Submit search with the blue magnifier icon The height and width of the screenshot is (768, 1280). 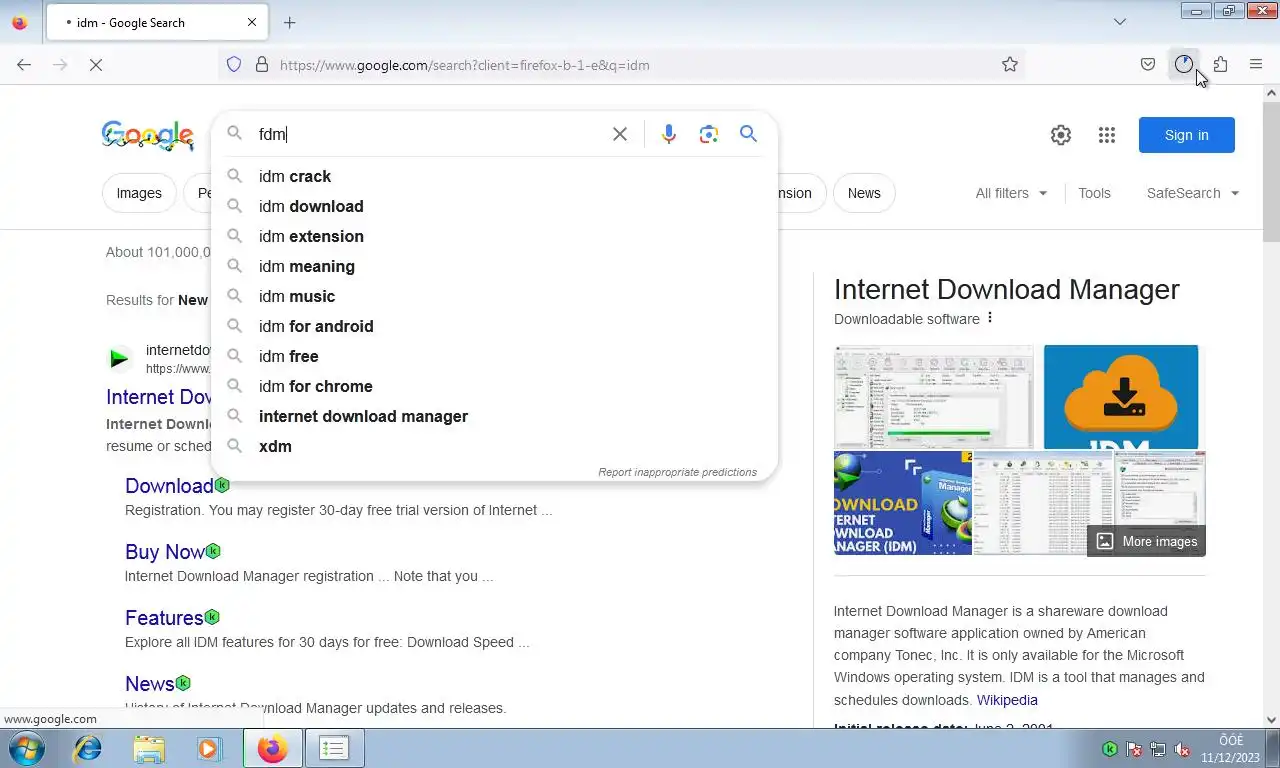click(x=748, y=134)
